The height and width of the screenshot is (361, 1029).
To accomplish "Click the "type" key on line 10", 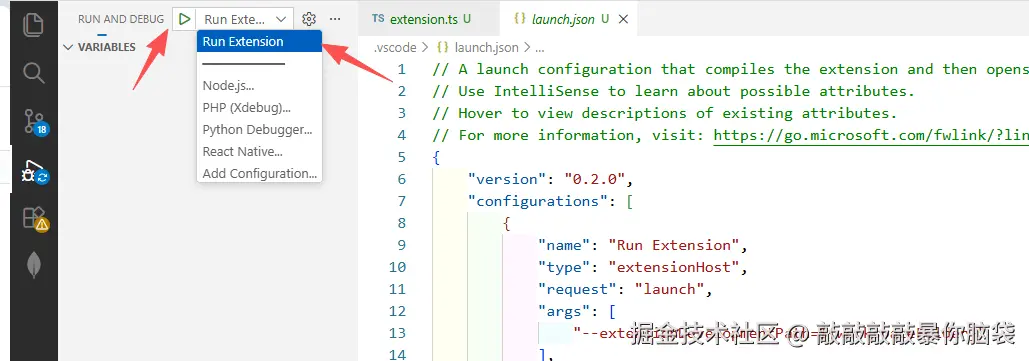I will tap(564, 267).
